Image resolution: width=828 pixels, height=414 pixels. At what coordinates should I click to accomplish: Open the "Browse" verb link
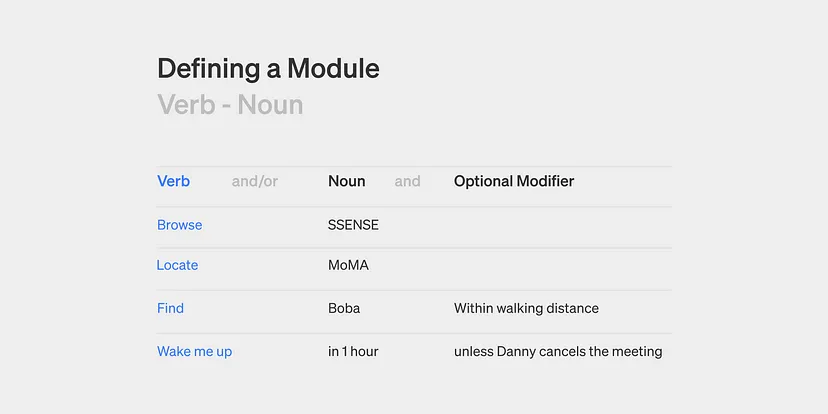click(x=179, y=225)
